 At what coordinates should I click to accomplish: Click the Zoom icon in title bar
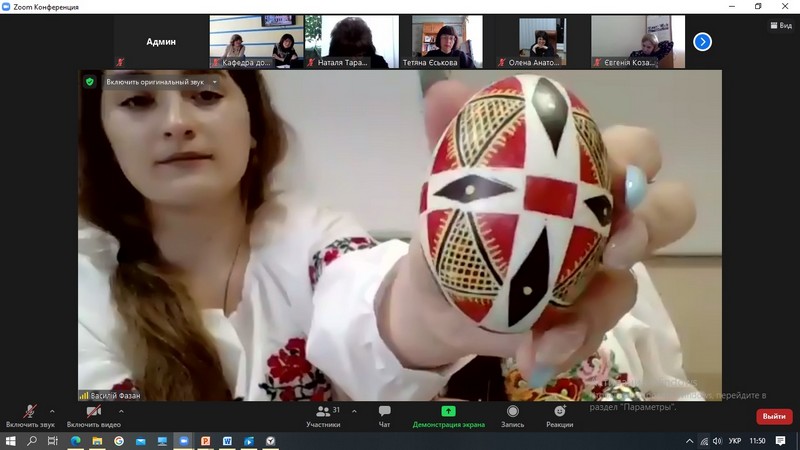click(x=6, y=7)
